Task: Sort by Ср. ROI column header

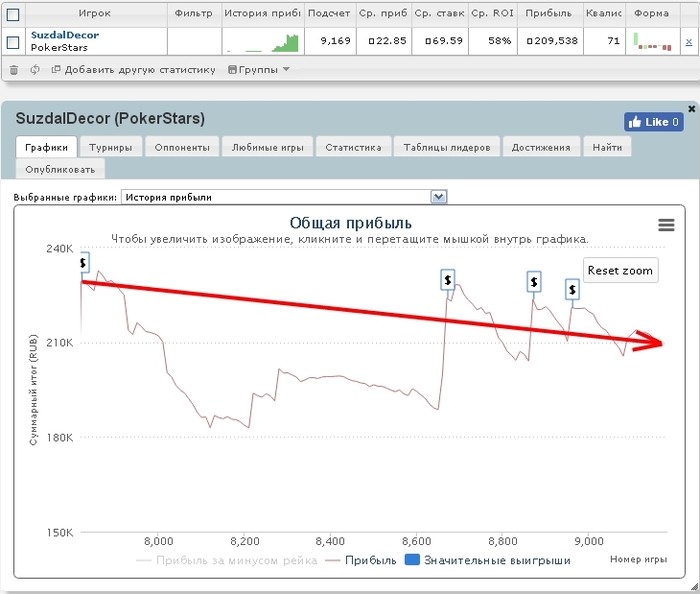Action: [493, 13]
